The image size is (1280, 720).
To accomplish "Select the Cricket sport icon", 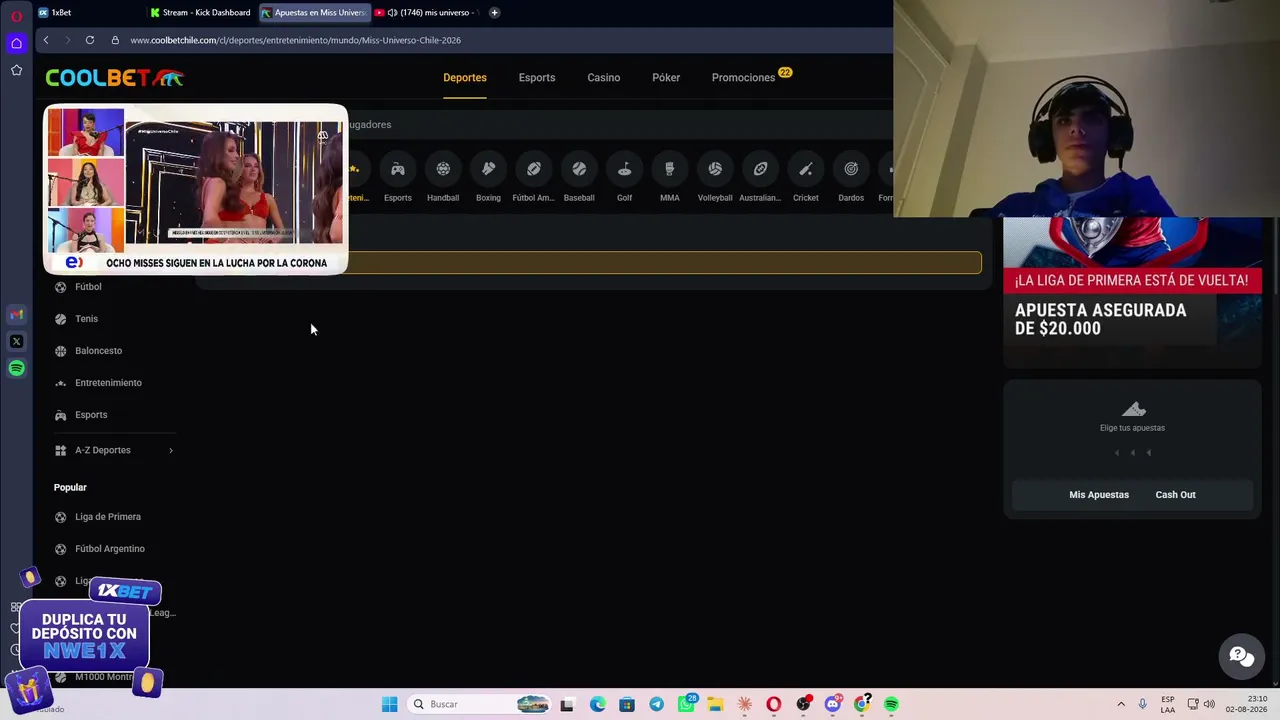I will coord(805,178).
